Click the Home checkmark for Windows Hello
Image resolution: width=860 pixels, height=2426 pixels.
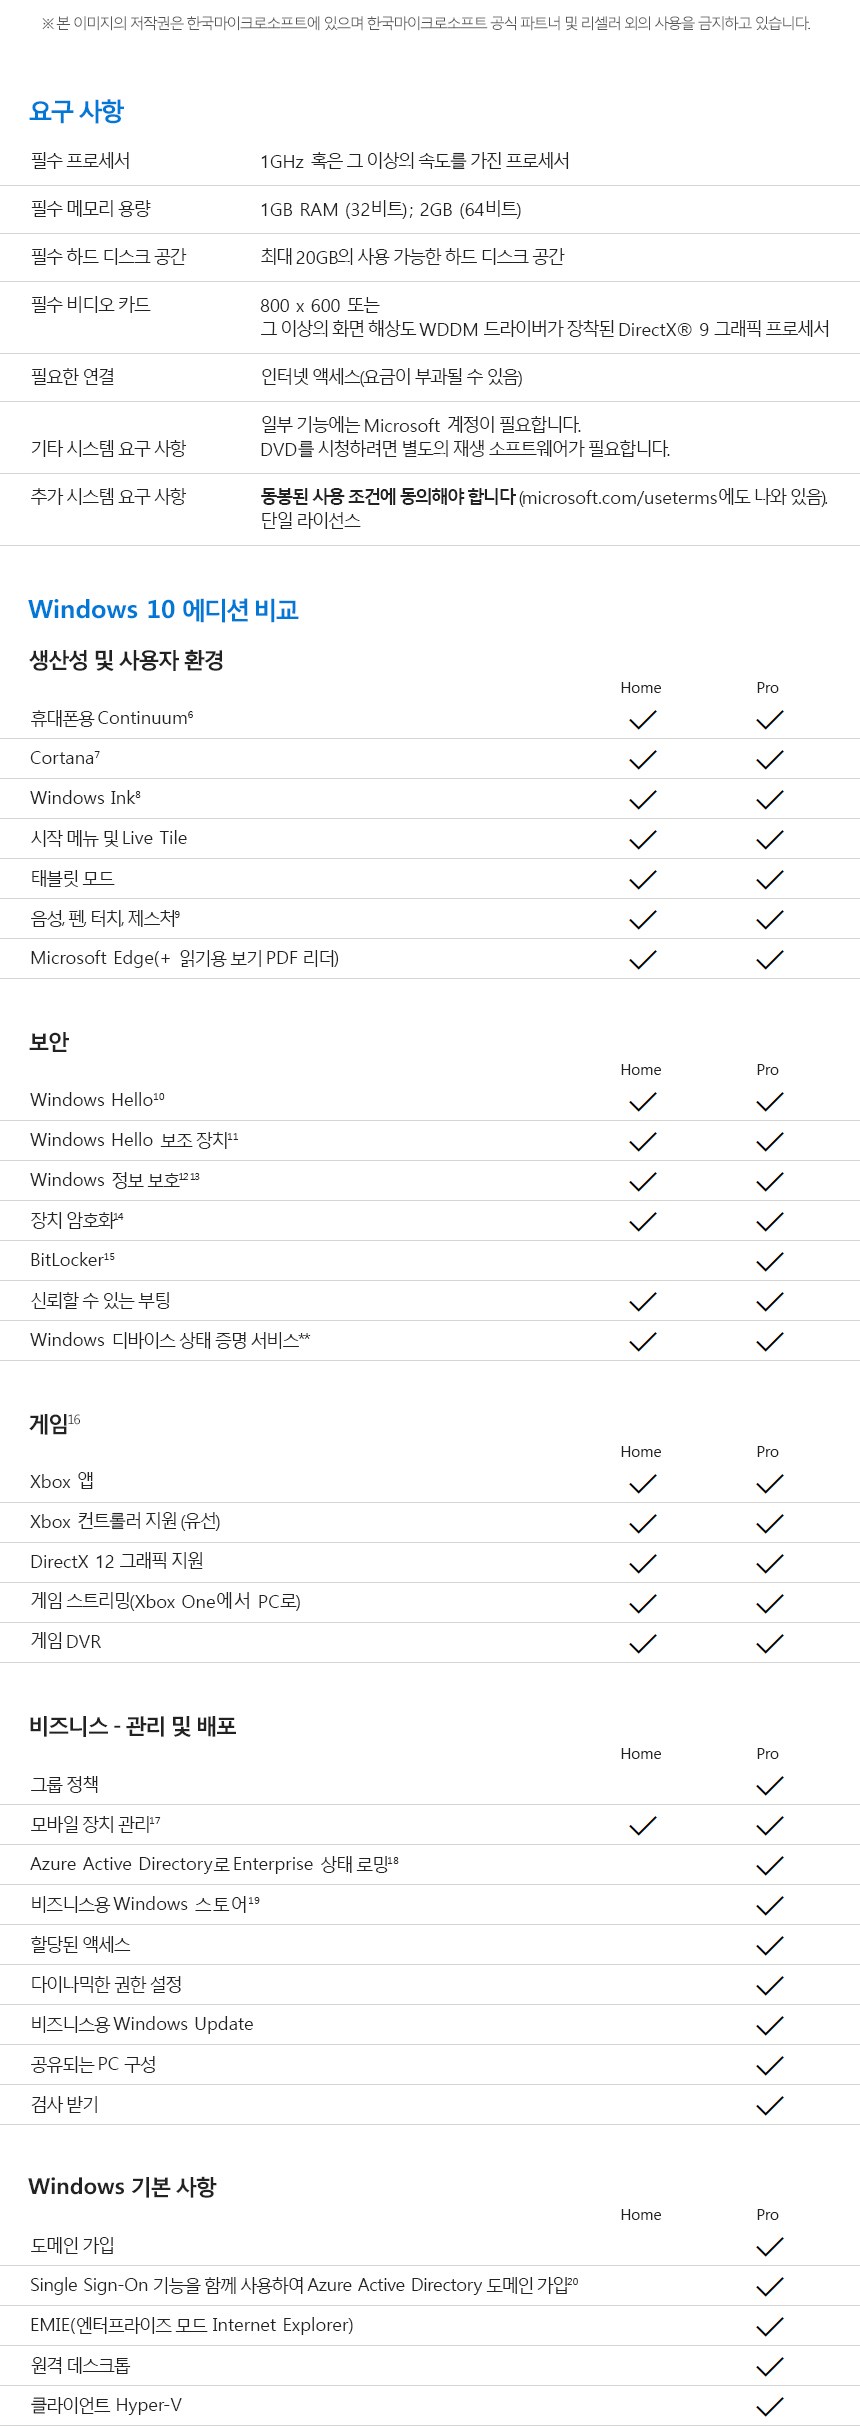[x=642, y=1101]
